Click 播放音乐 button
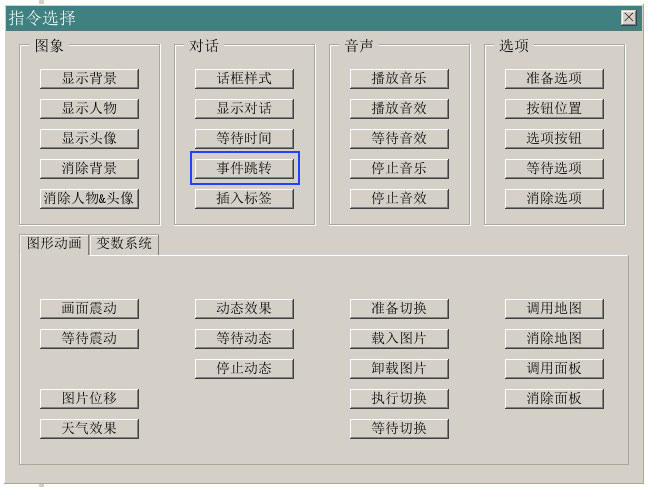Screen dimensions: 648x487 point(399,79)
